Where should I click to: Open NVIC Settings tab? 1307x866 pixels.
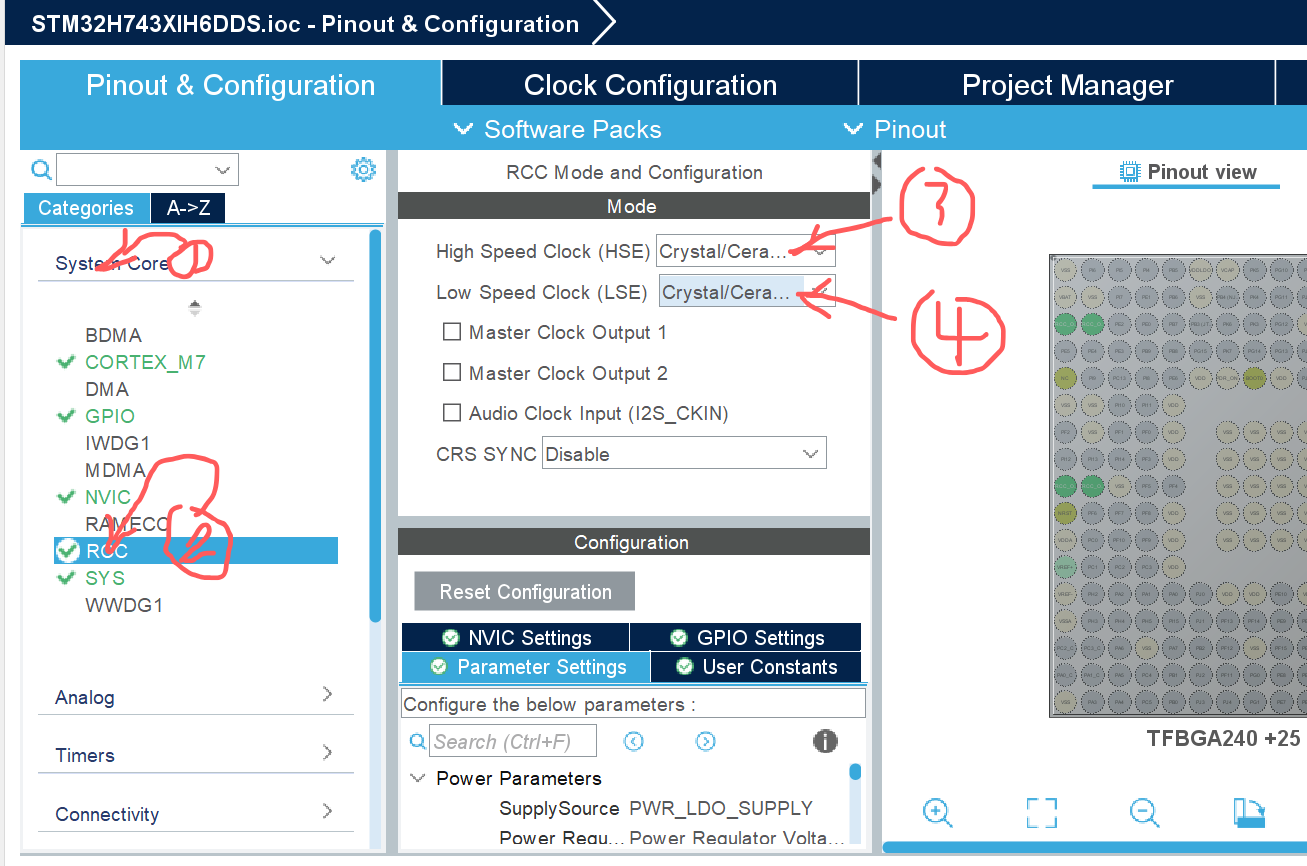coord(516,637)
